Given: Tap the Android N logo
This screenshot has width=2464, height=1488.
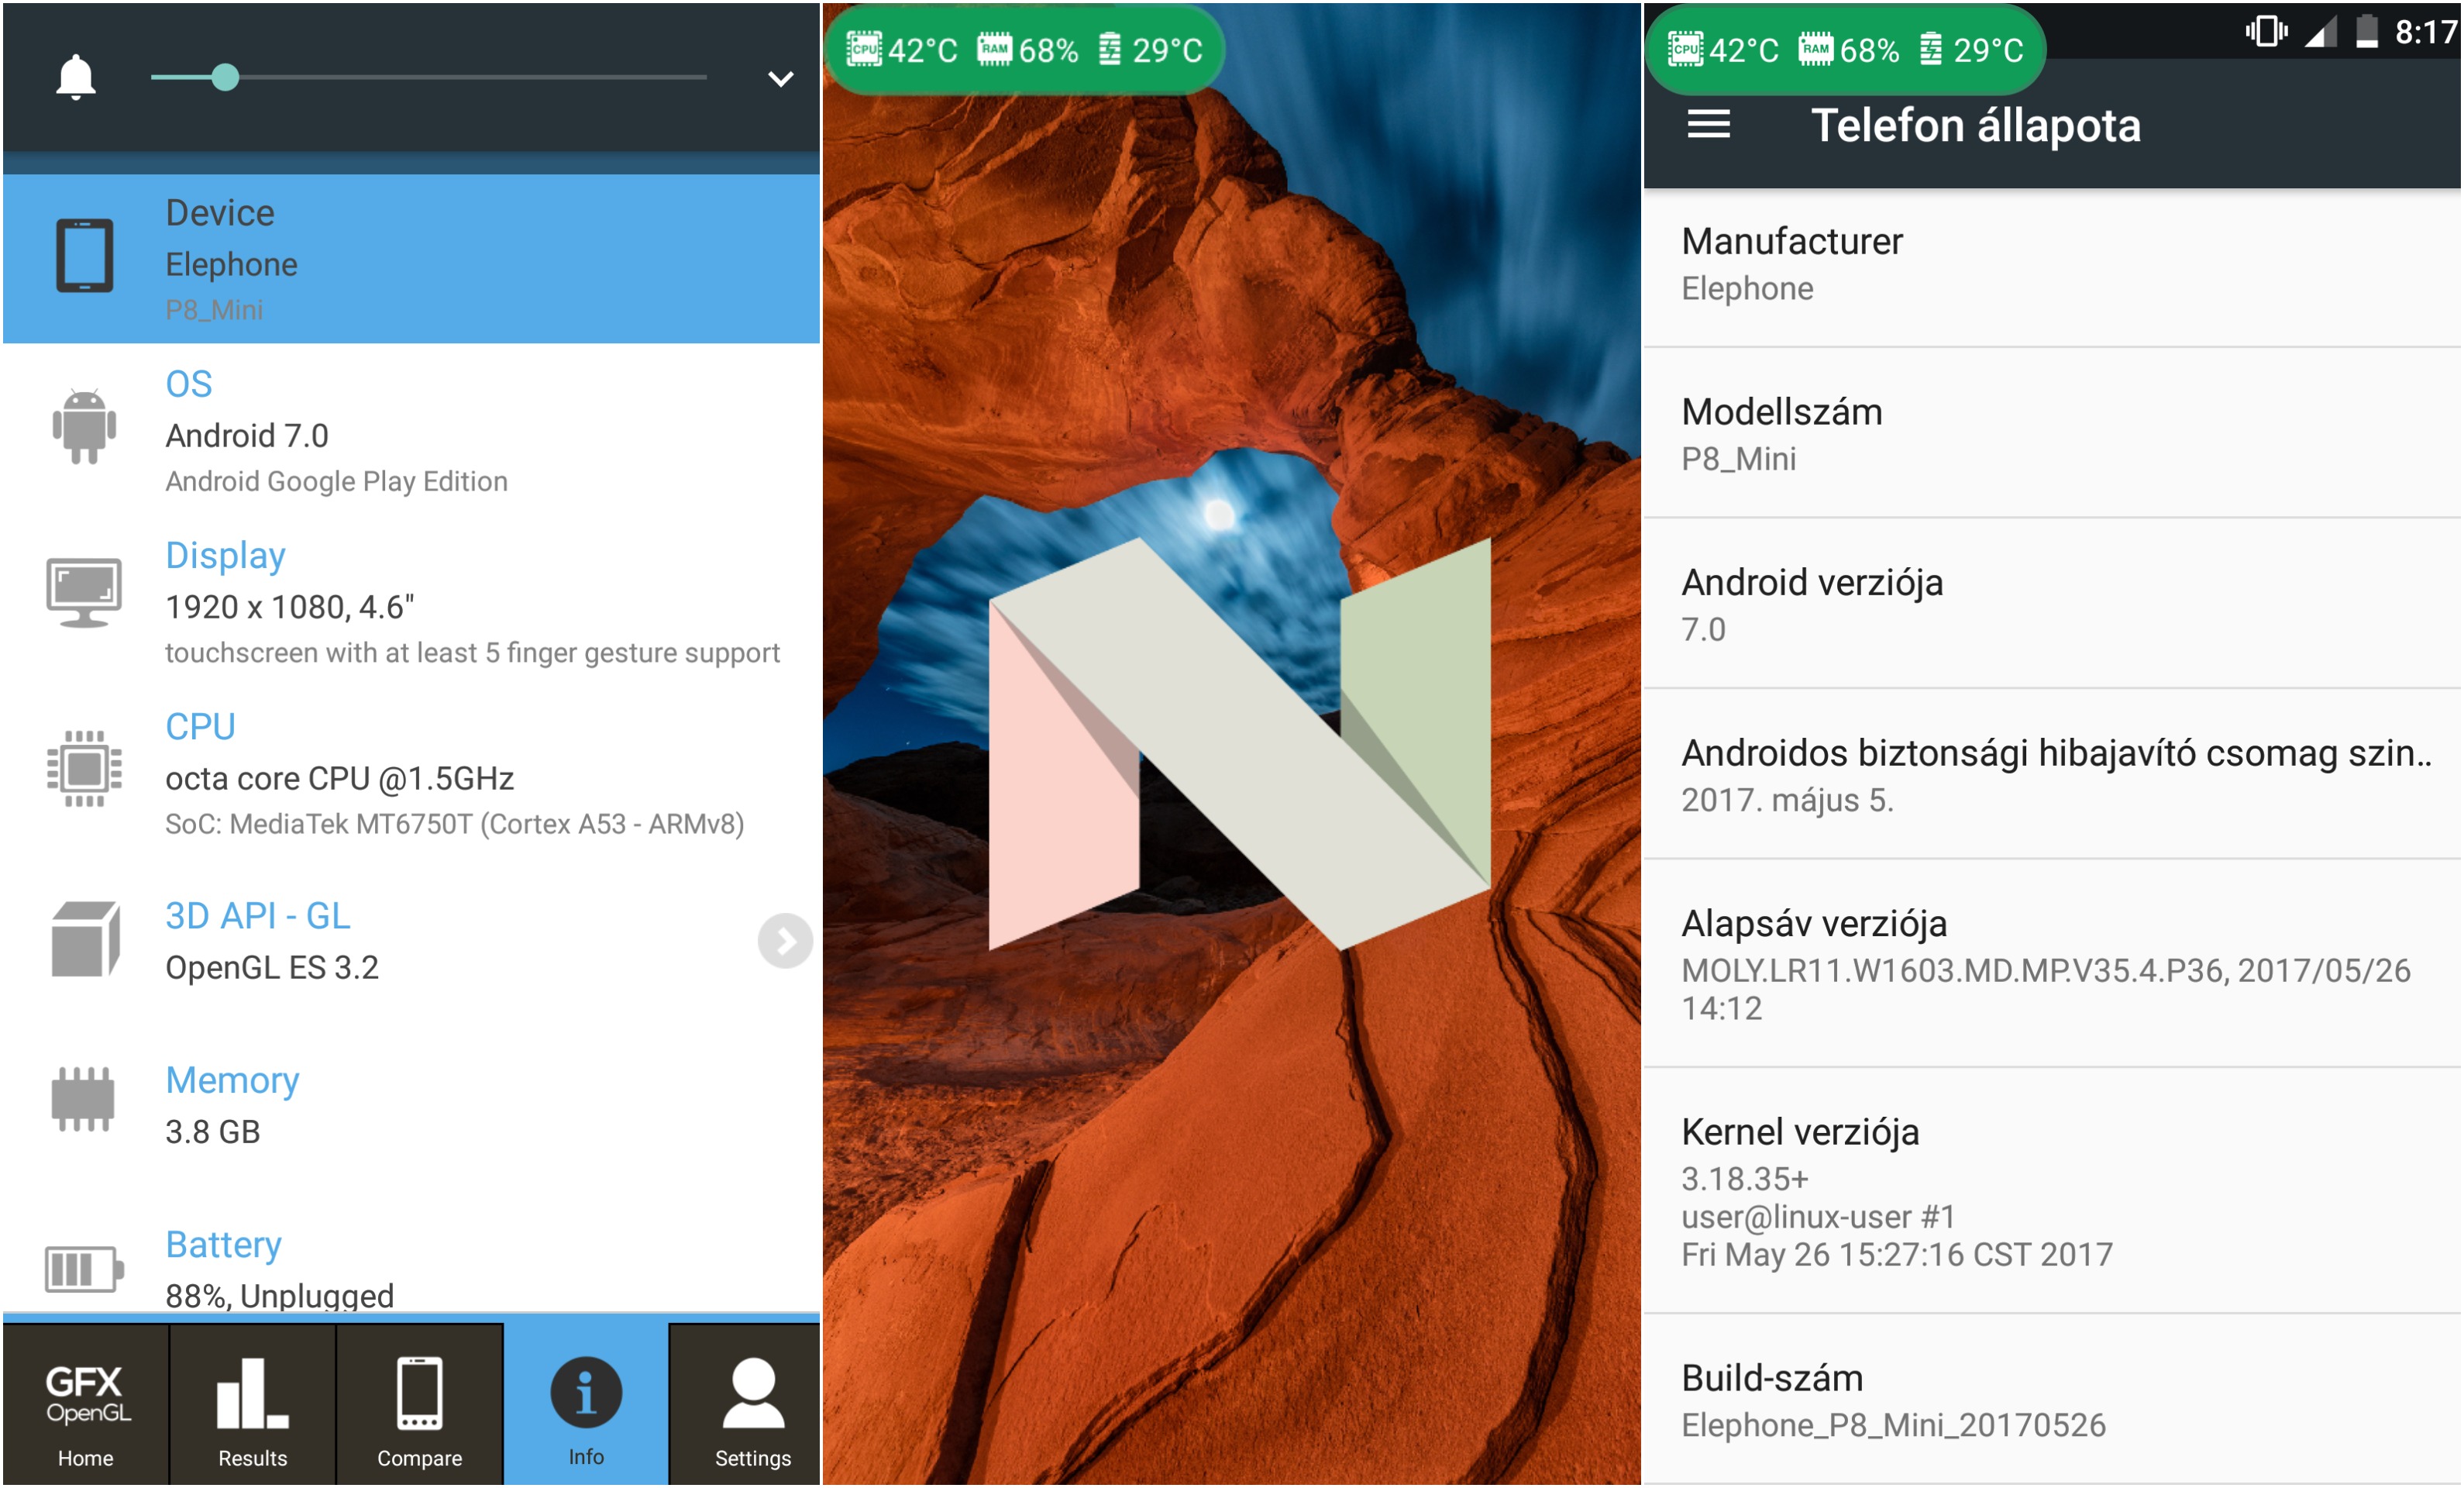Looking at the screenshot, I should tap(1239, 743).
